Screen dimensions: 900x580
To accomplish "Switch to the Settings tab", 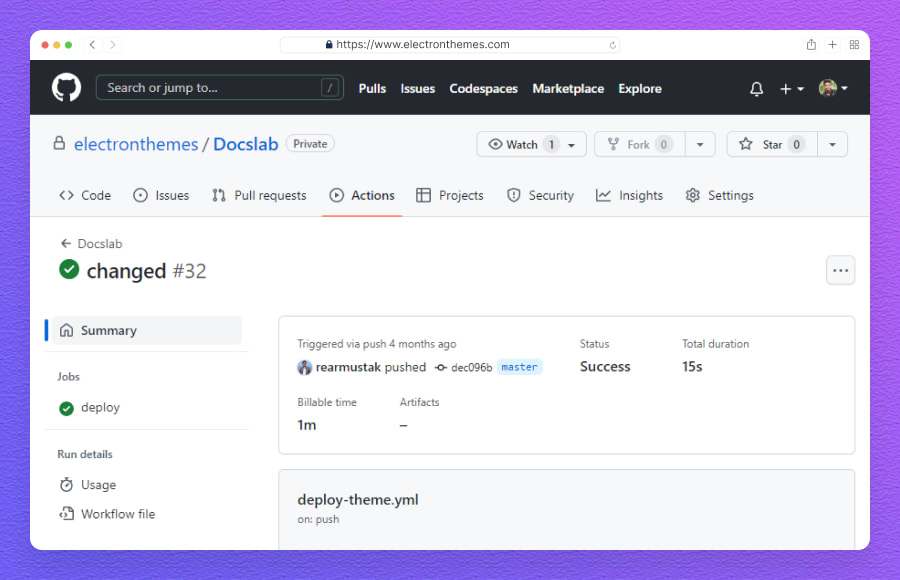I will point(719,195).
